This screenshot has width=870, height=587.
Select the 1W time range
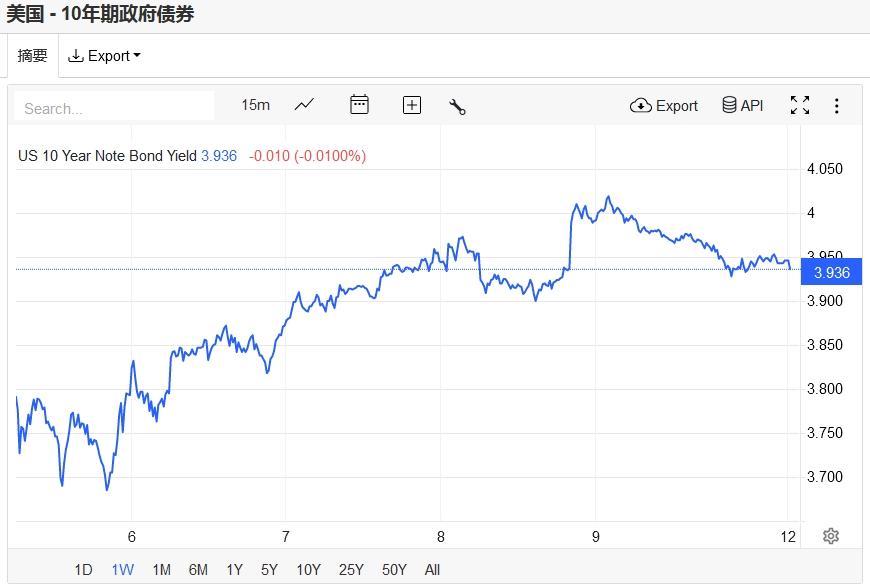click(x=122, y=570)
